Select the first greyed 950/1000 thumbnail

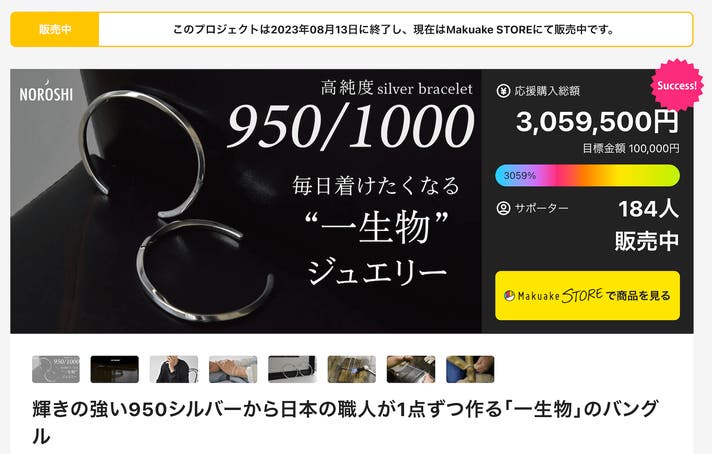click(x=56, y=369)
